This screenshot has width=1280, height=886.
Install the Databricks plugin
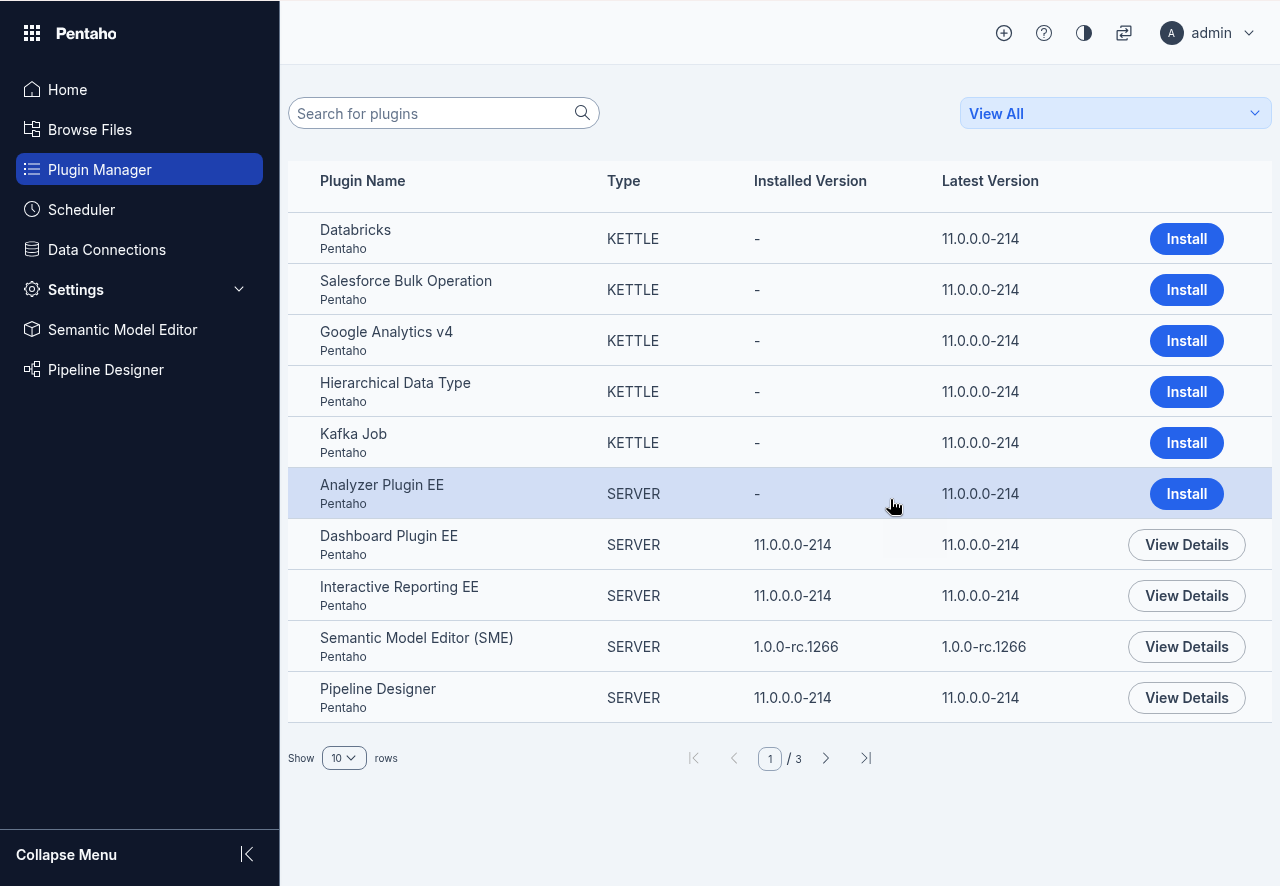tap(1186, 239)
